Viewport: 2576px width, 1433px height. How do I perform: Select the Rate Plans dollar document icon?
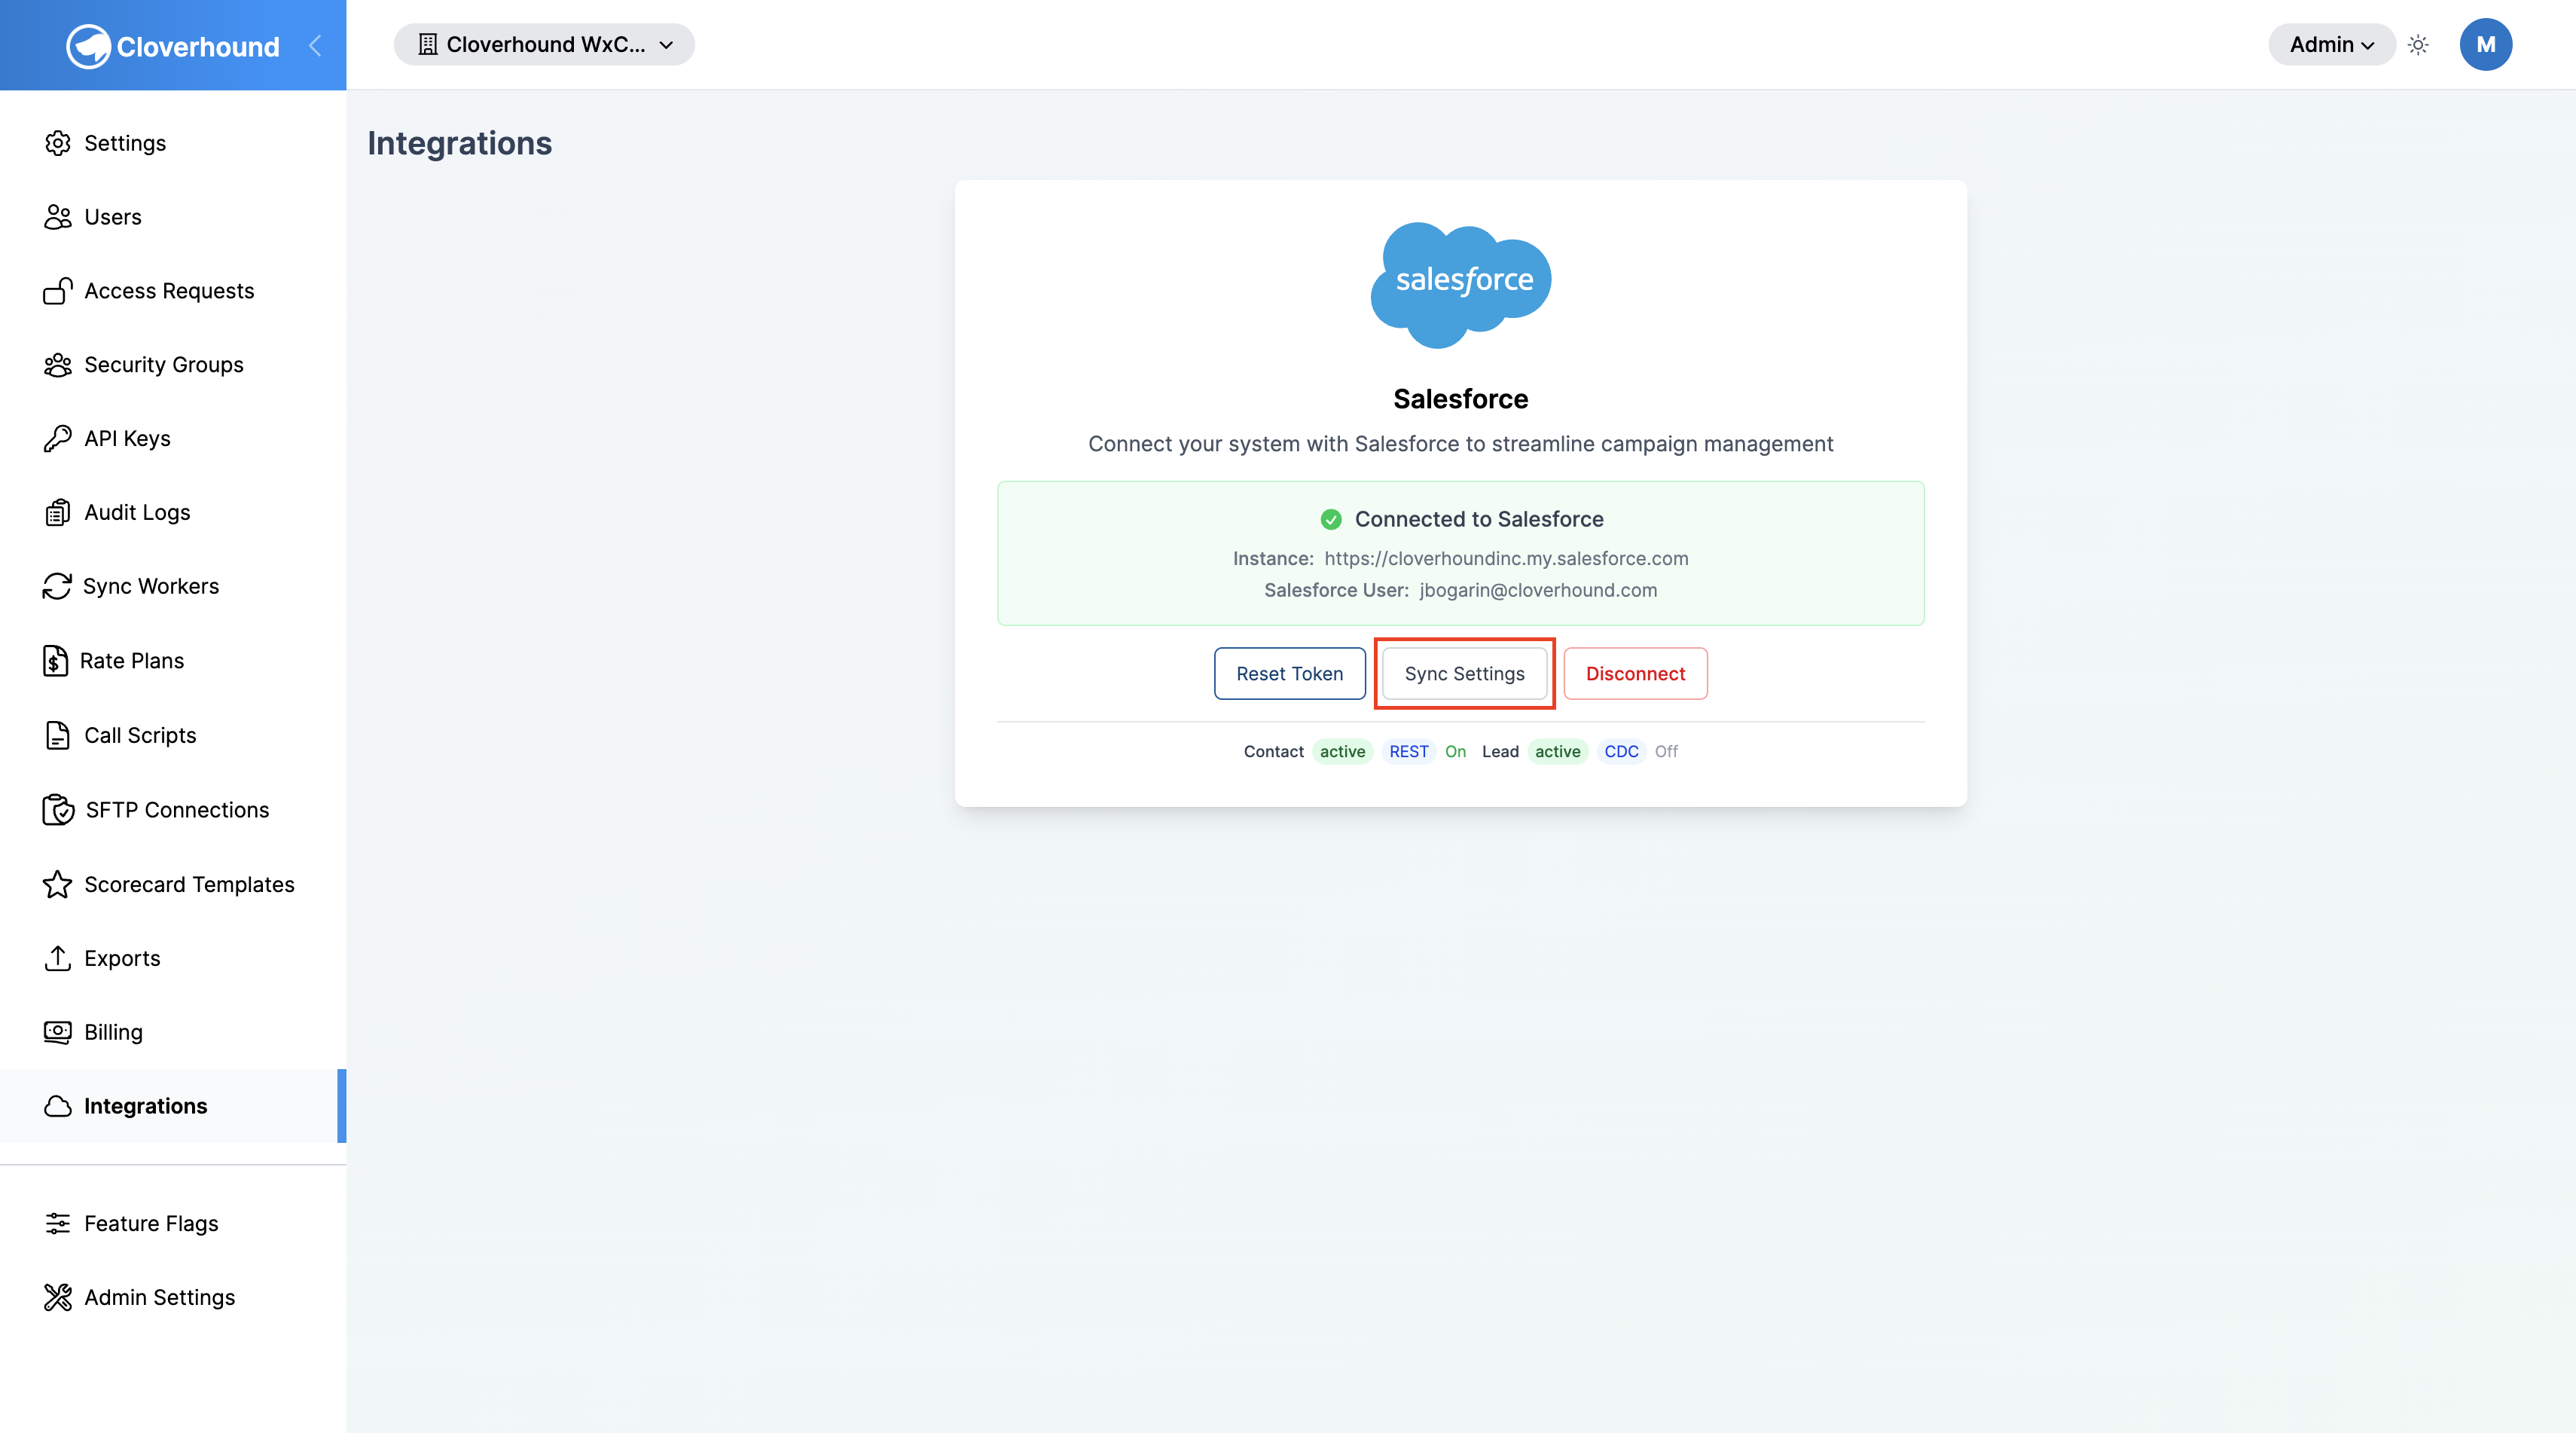tap(55, 661)
